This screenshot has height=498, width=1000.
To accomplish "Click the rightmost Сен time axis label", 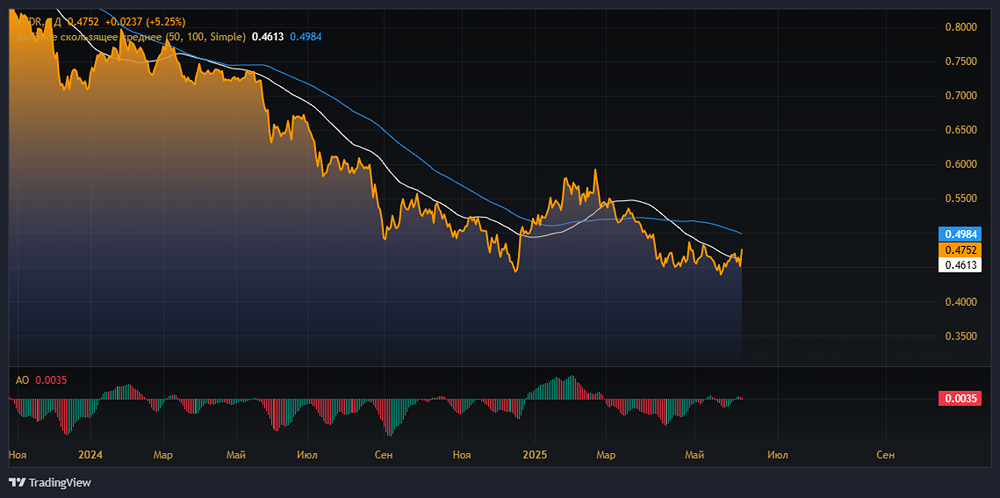I will pos(886,455).
